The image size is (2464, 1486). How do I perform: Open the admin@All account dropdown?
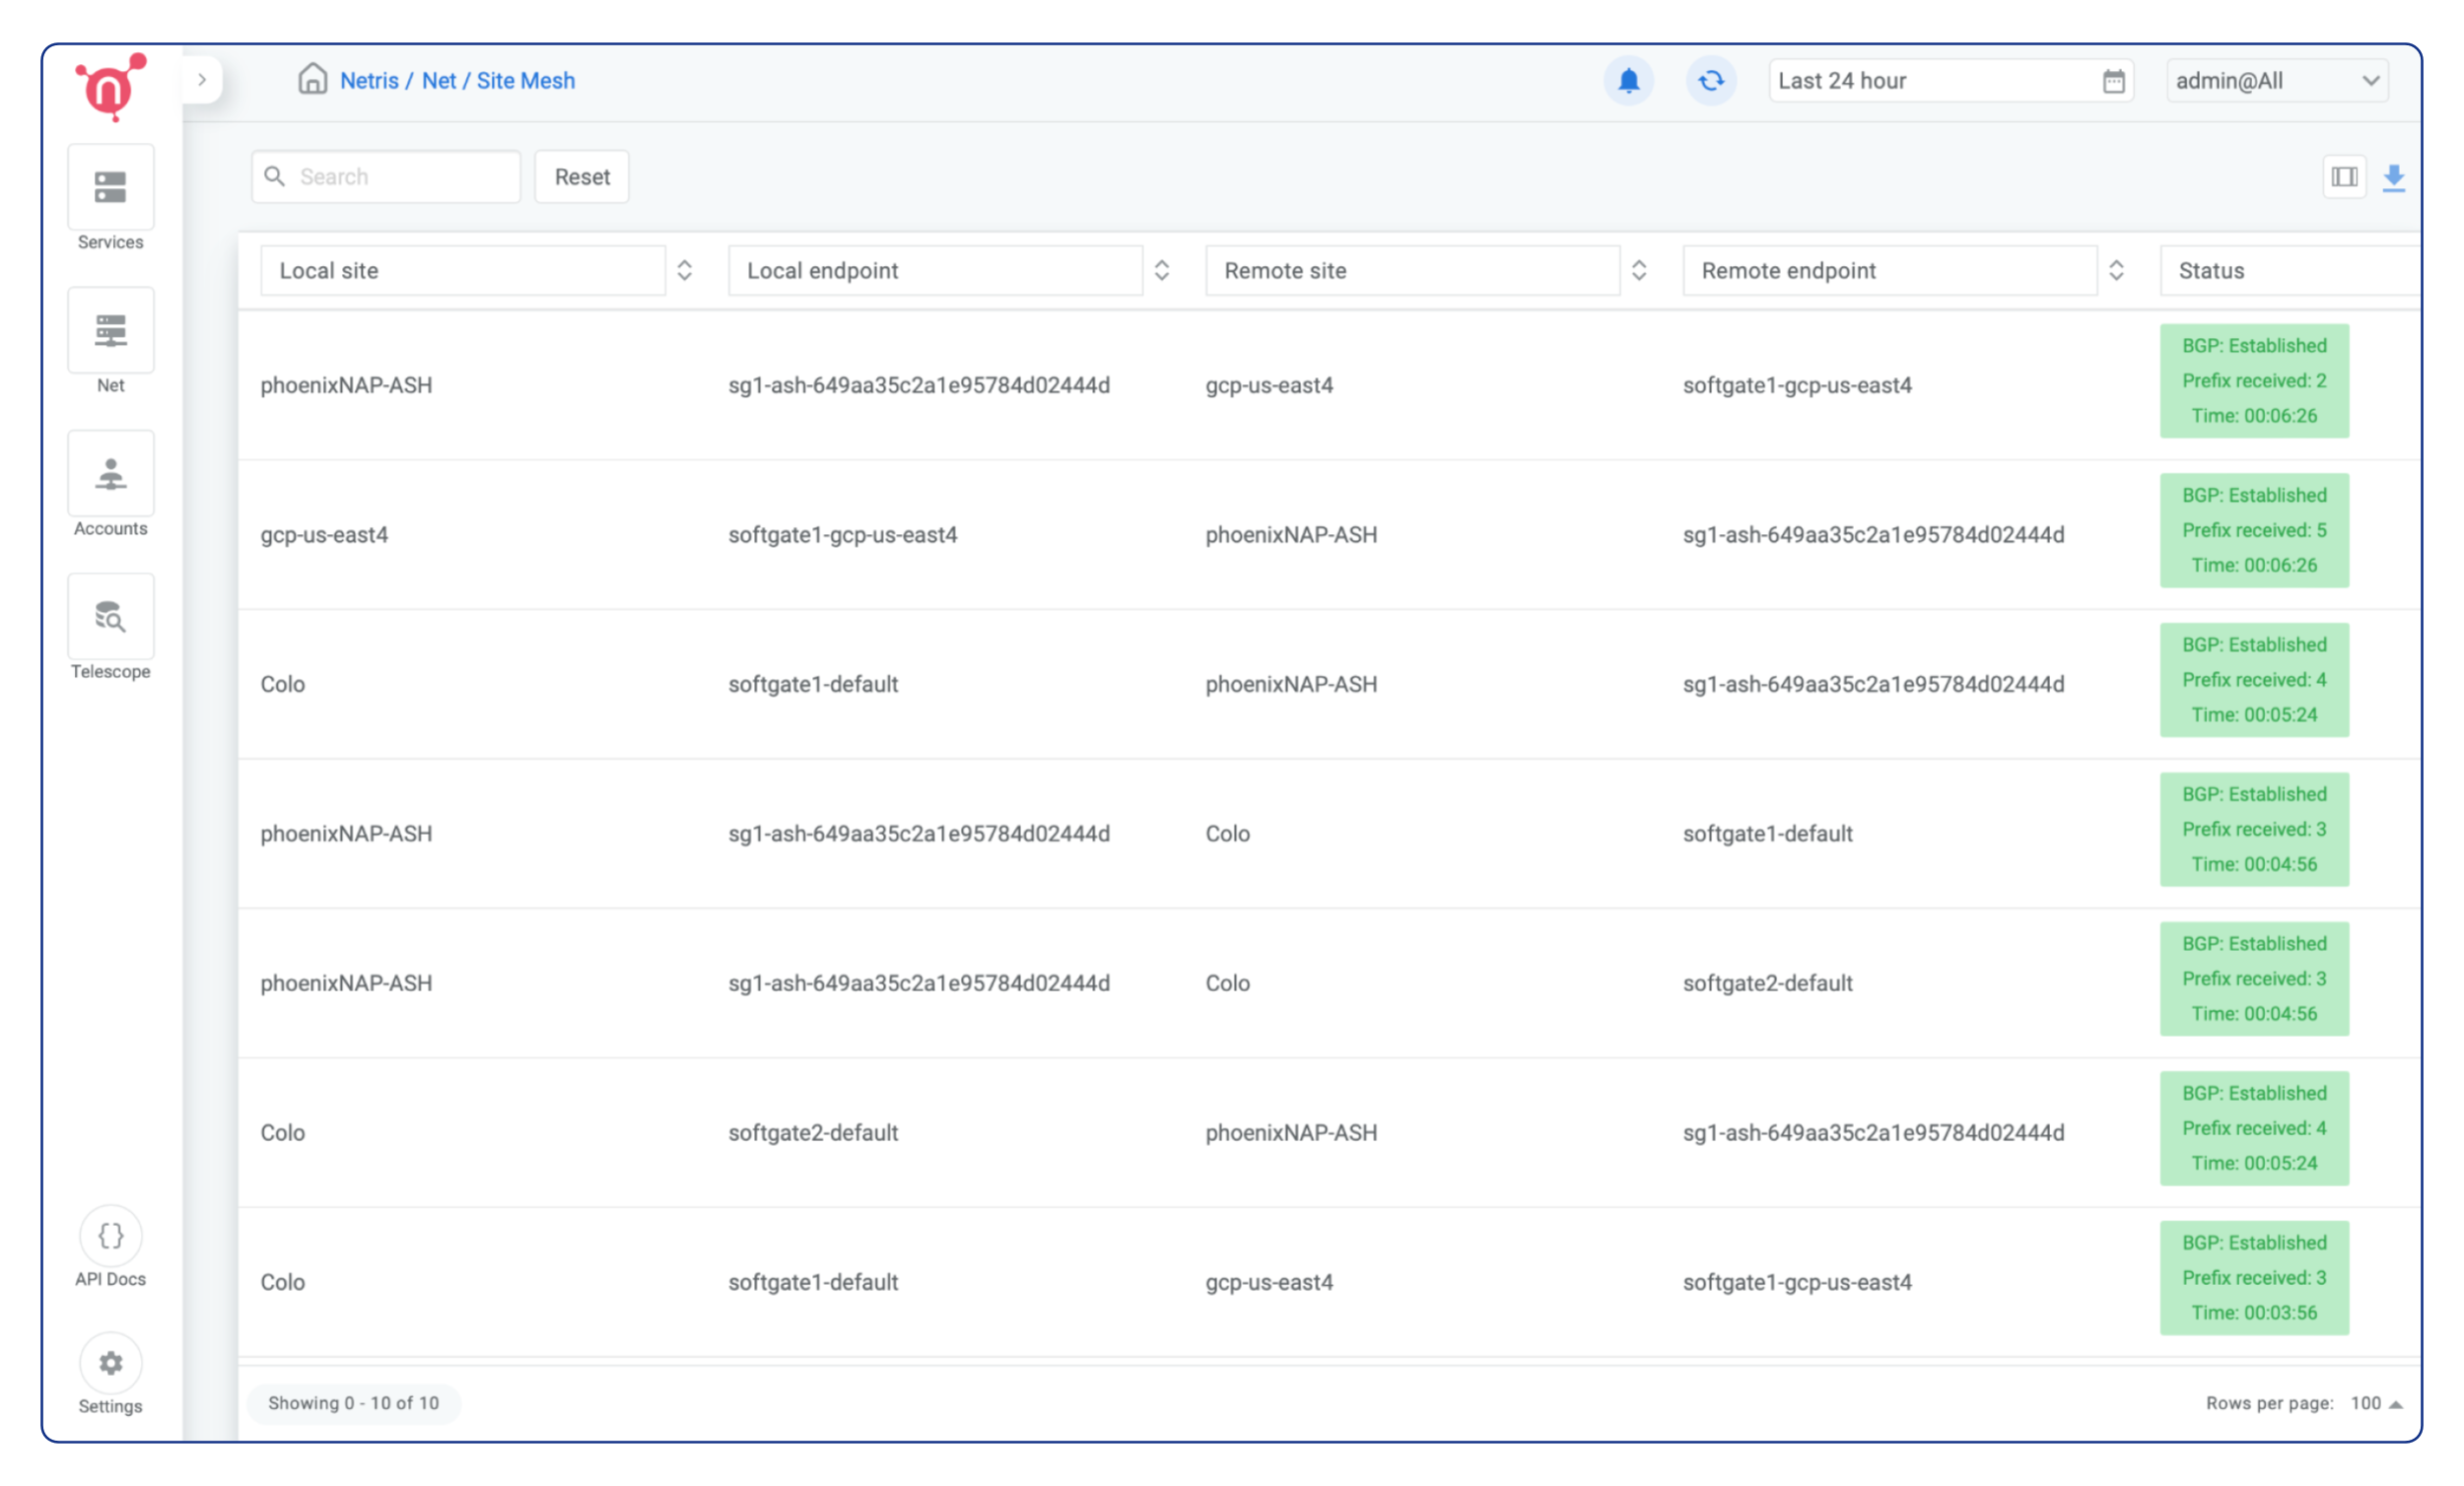click(x=2277, y=81)
